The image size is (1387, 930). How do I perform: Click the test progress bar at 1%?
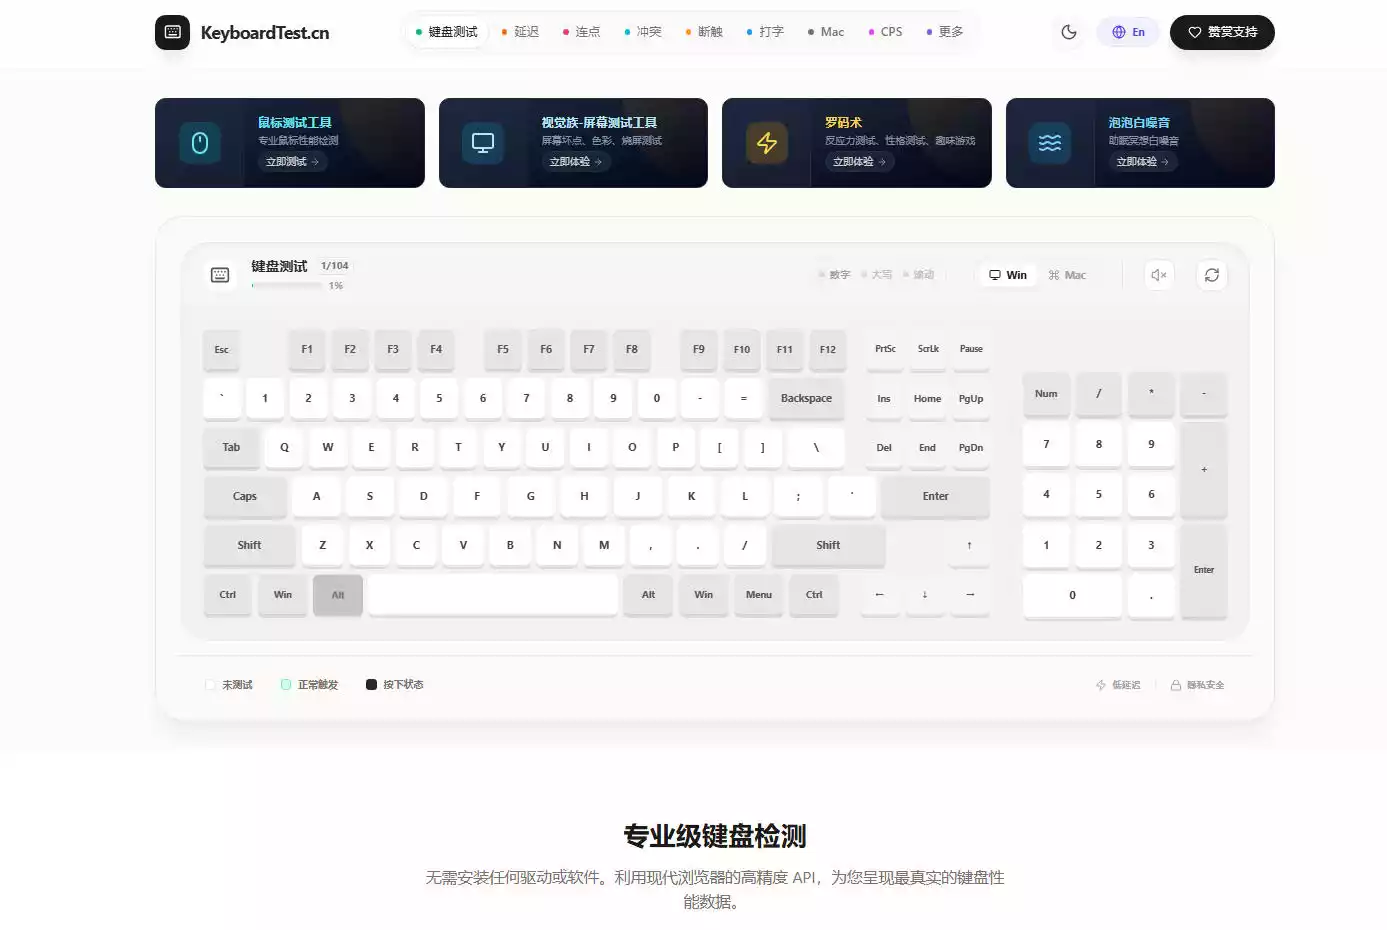click(287, 285)
